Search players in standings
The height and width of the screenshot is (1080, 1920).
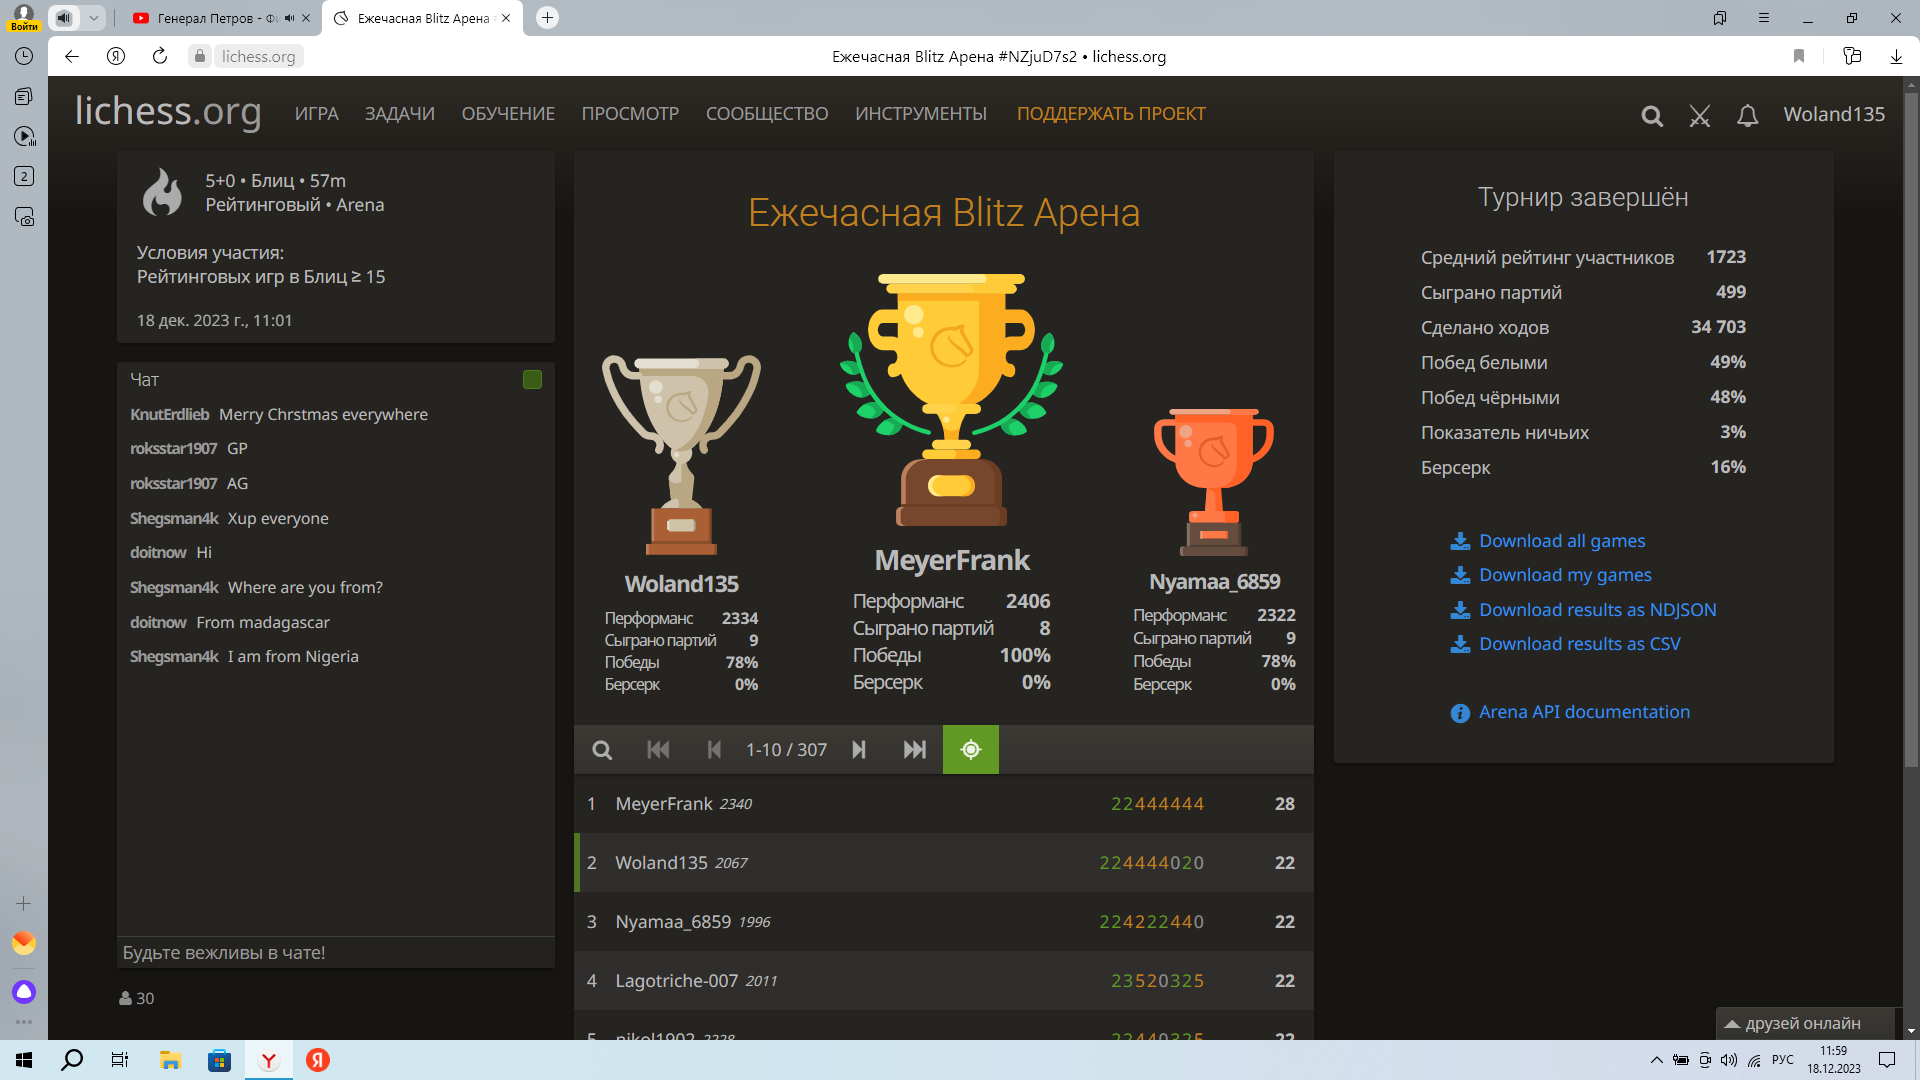(602, 750)
